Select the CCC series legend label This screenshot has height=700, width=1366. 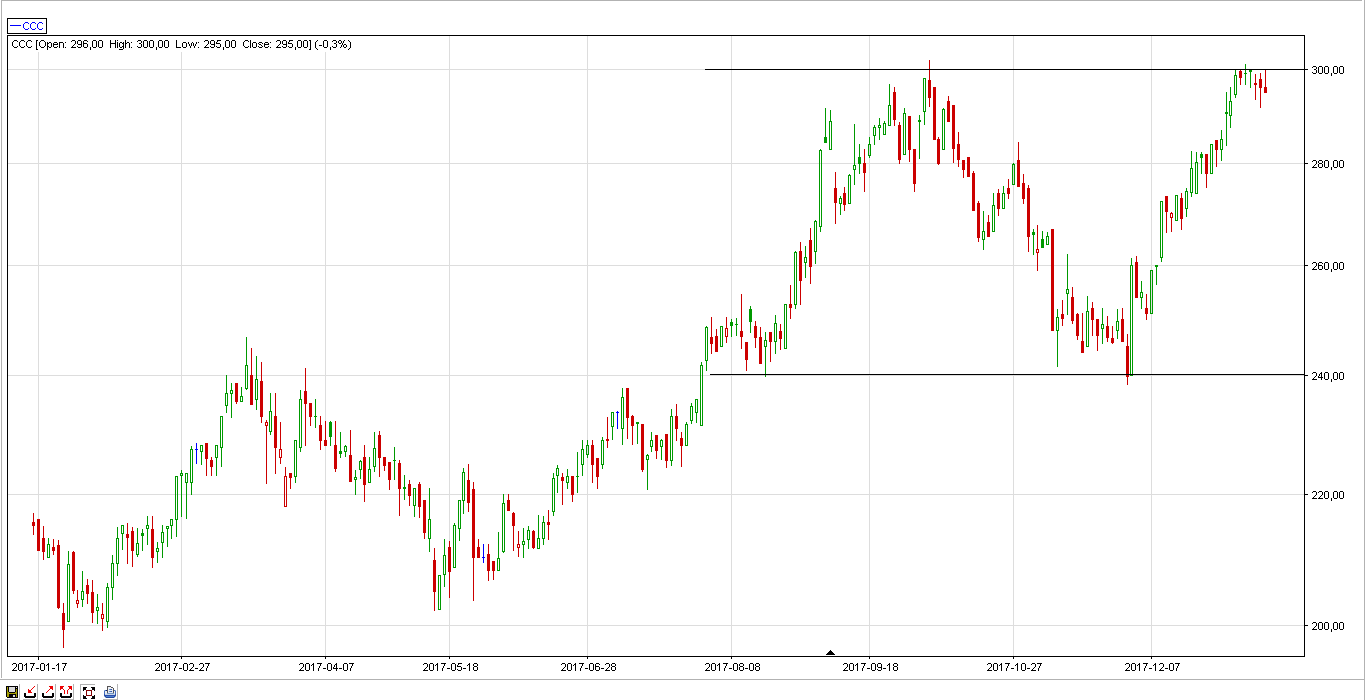[x=27, y=26]
